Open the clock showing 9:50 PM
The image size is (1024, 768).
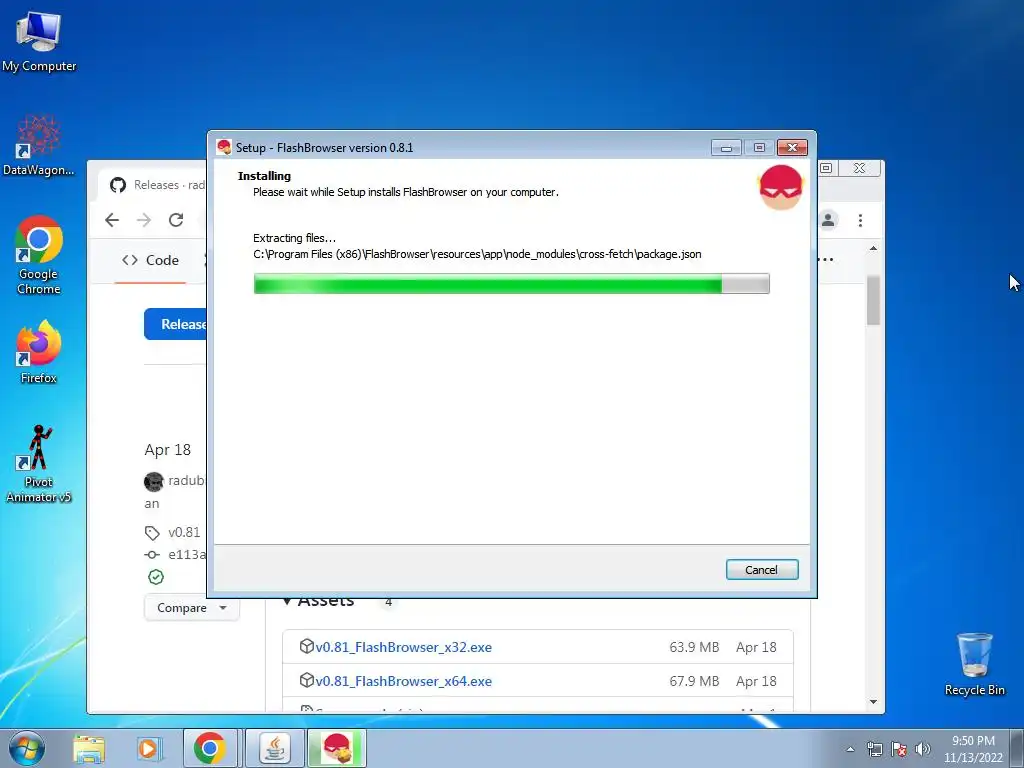(973, 749)
